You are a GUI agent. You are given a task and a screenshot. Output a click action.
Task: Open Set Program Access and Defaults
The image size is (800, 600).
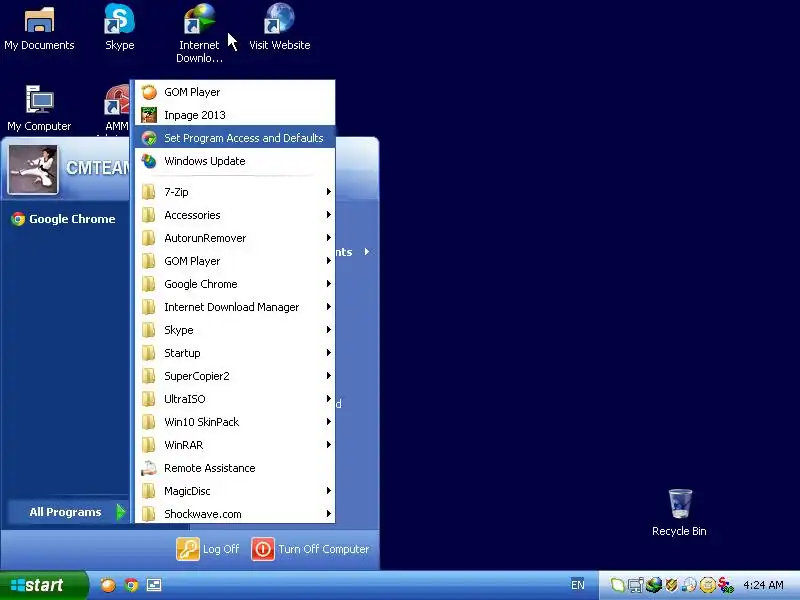(x=235, y=138)
